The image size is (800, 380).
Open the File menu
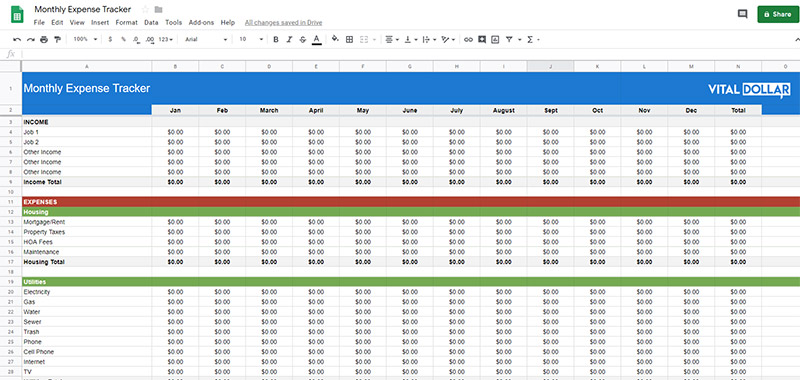pos(39,22)
